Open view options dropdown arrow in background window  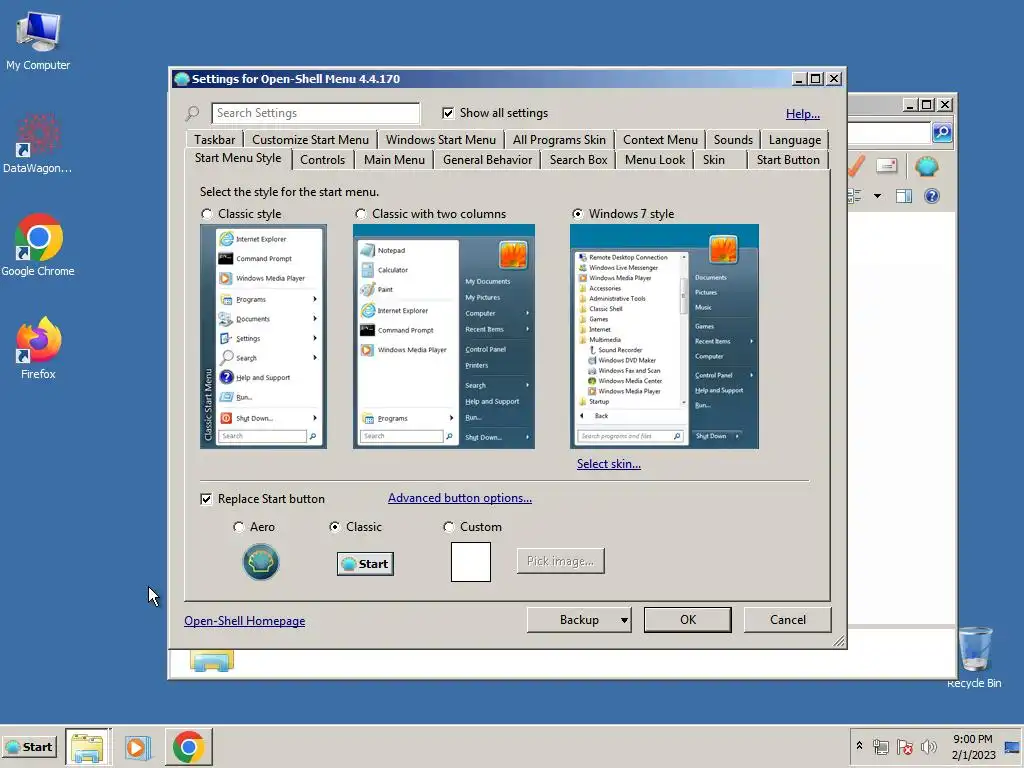coord(877,196)
